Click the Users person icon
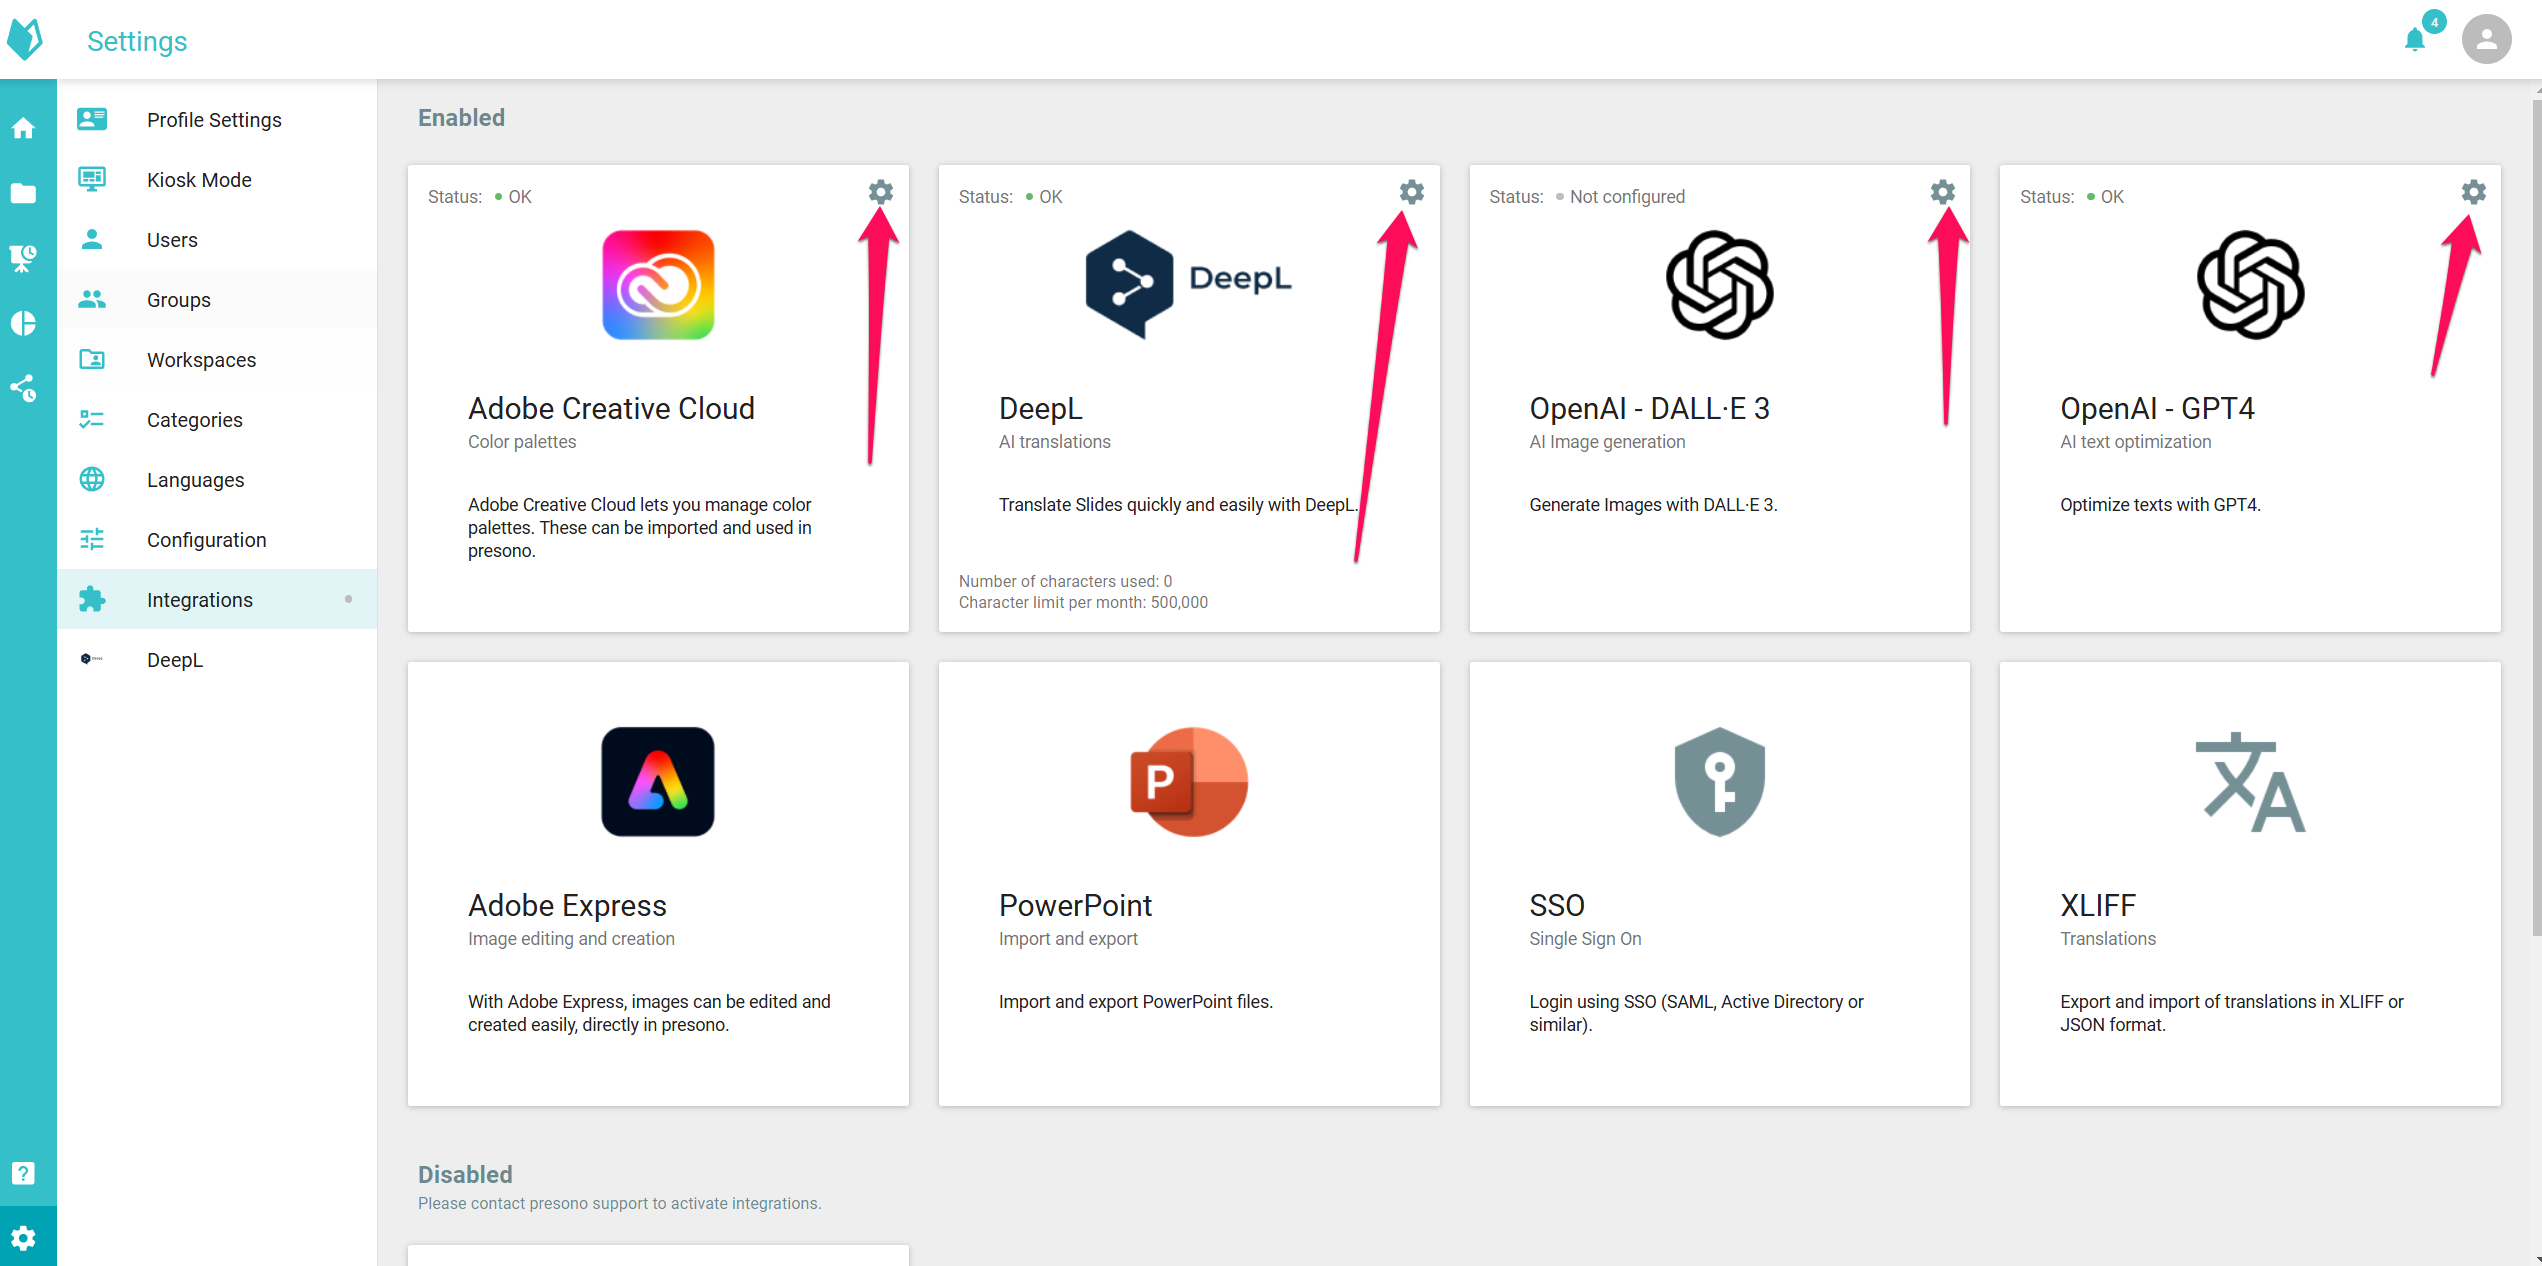Image resolution: width=2542 pixels, height=1266 pixels. coord(92,239)
